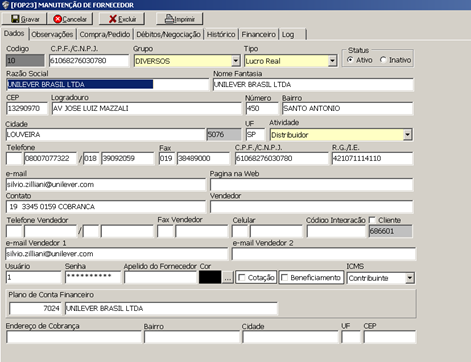Click the Logradouro field
Screen dimensions: 471x362
click(x=146, y=108)
